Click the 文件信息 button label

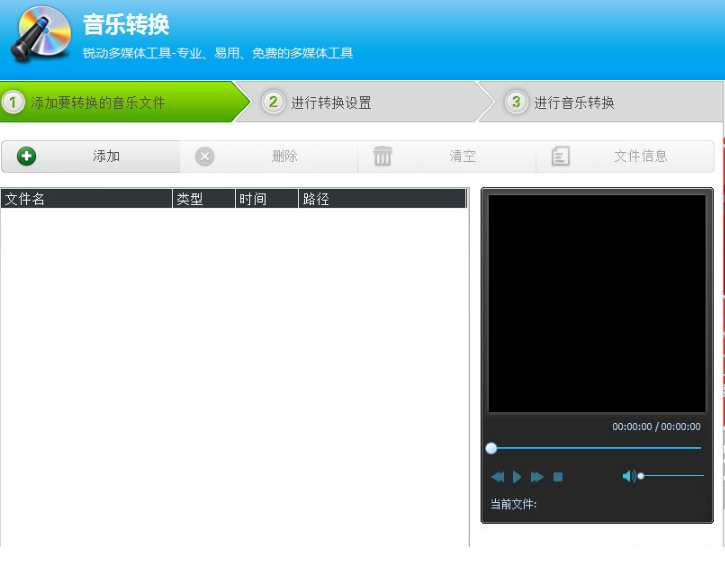click(640, 156)
